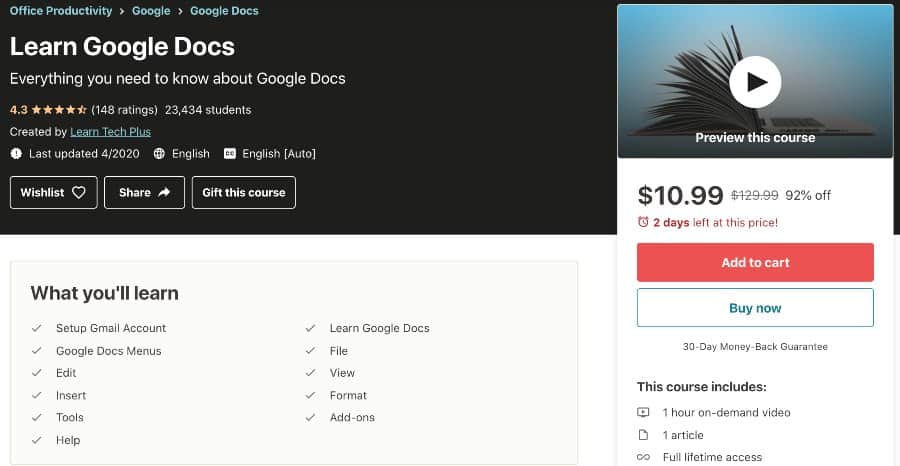Click the crossed-out $129.99 price
This screenshot has height=466, width=900.
(754, 196)
